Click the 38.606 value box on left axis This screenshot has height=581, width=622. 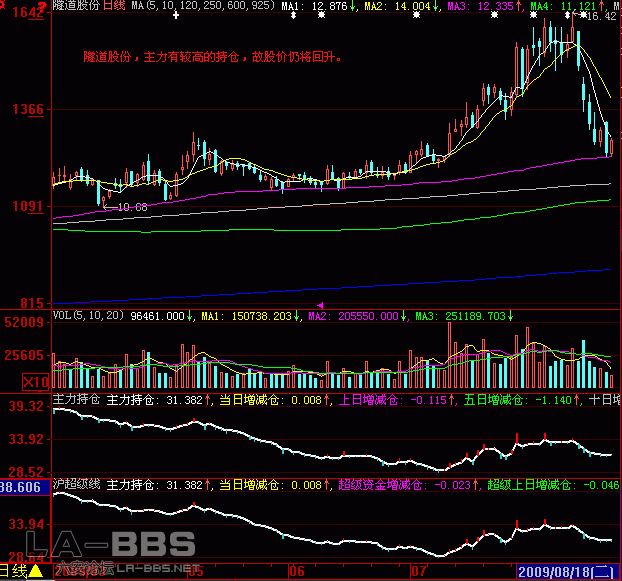tap(22, 487)
